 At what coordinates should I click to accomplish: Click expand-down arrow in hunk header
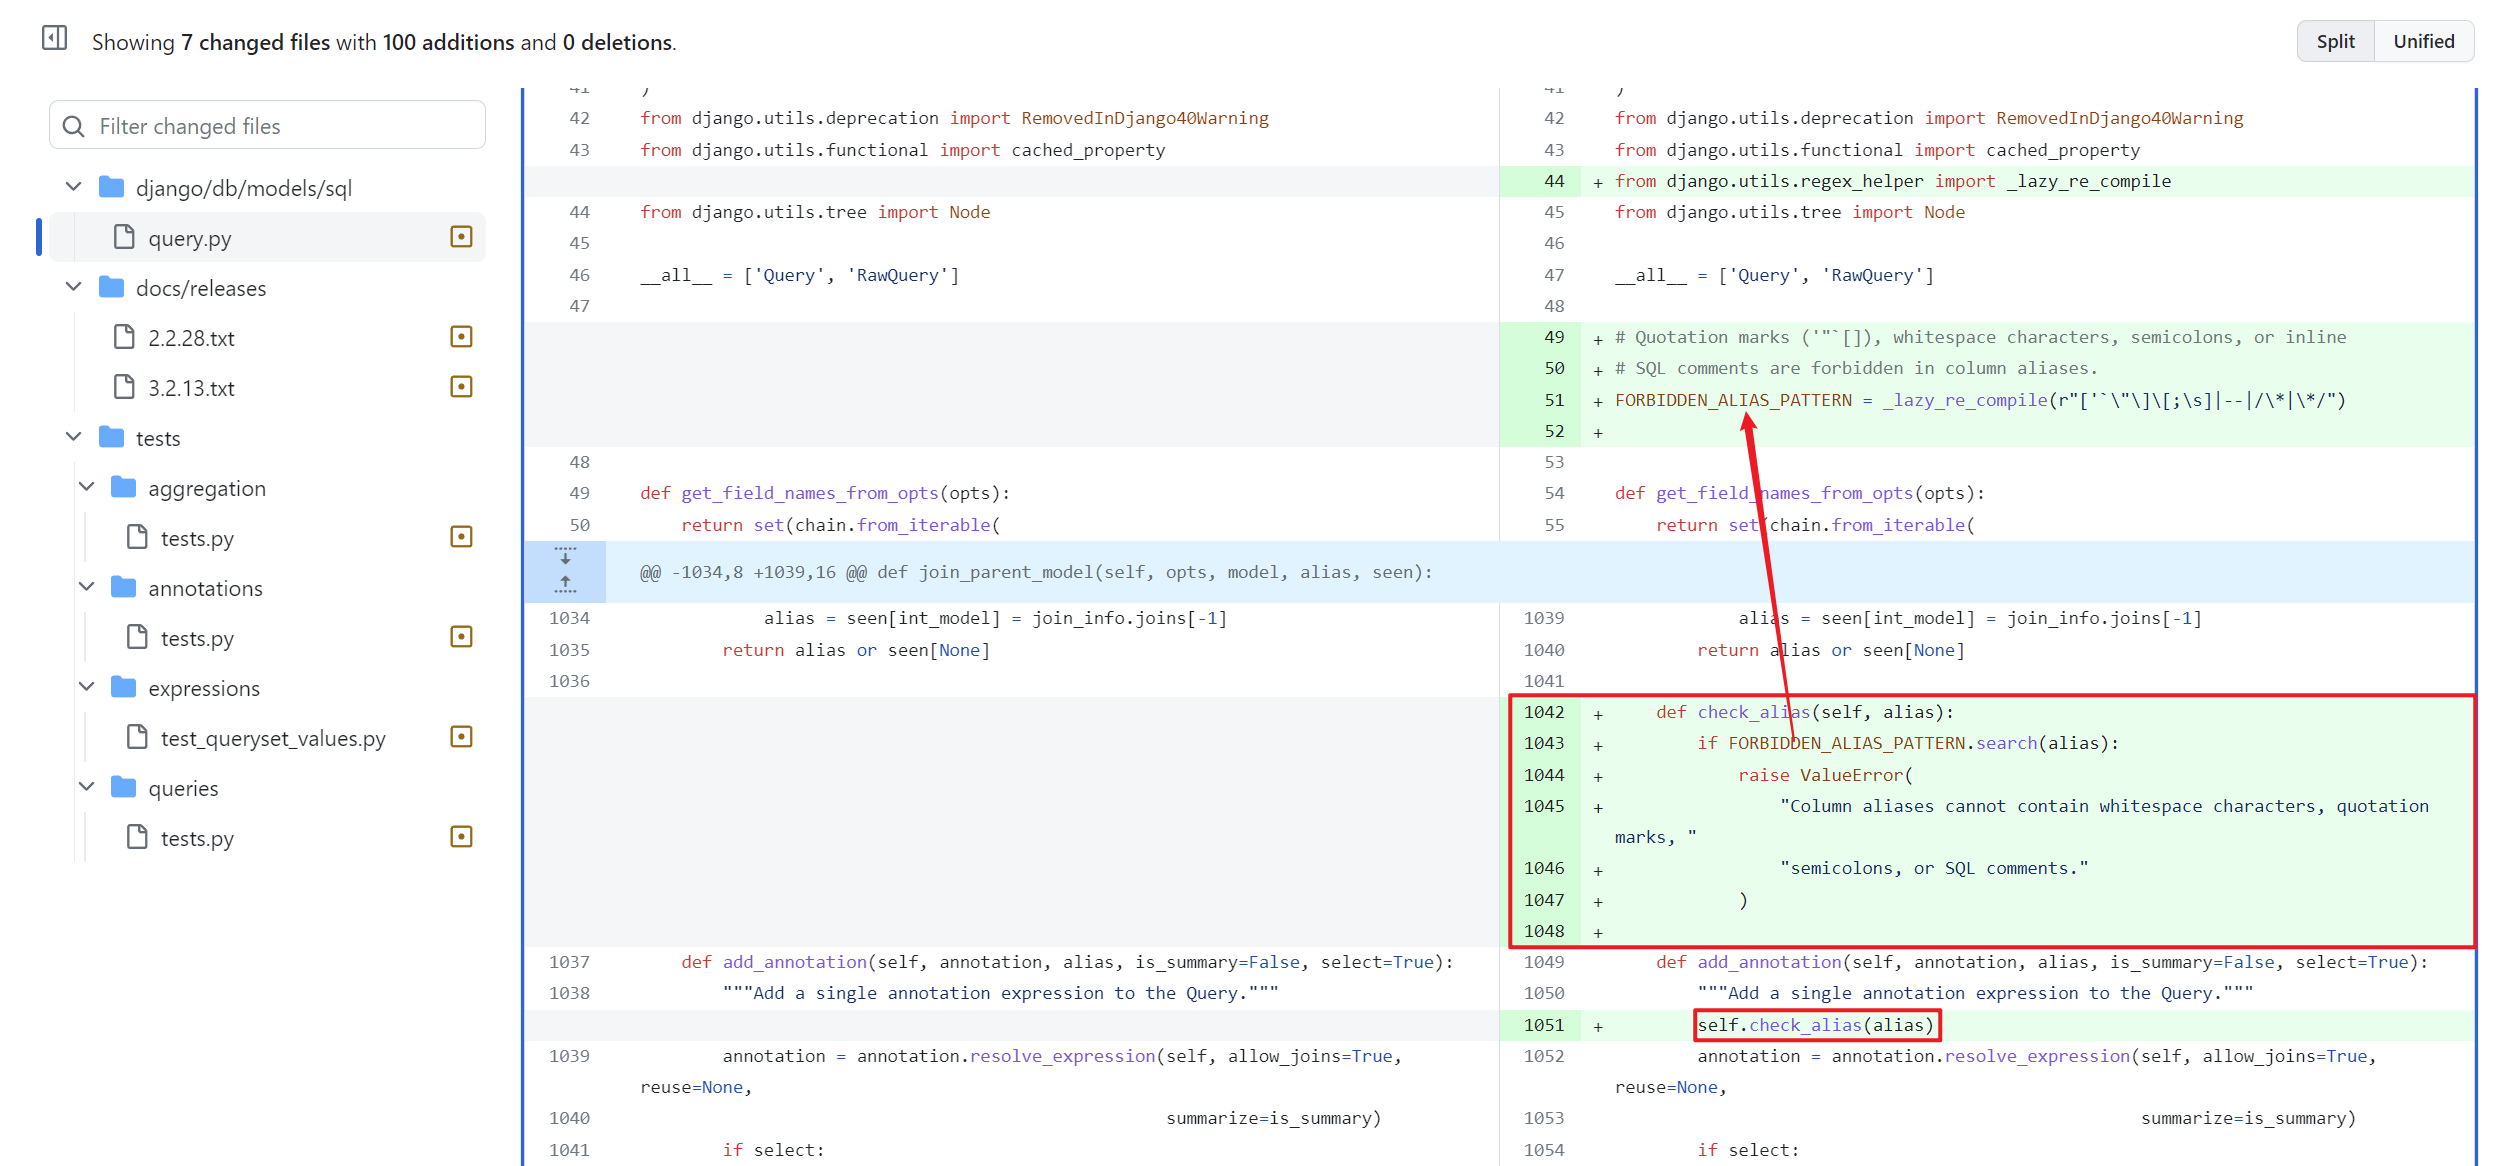click(x=565, y=556)
